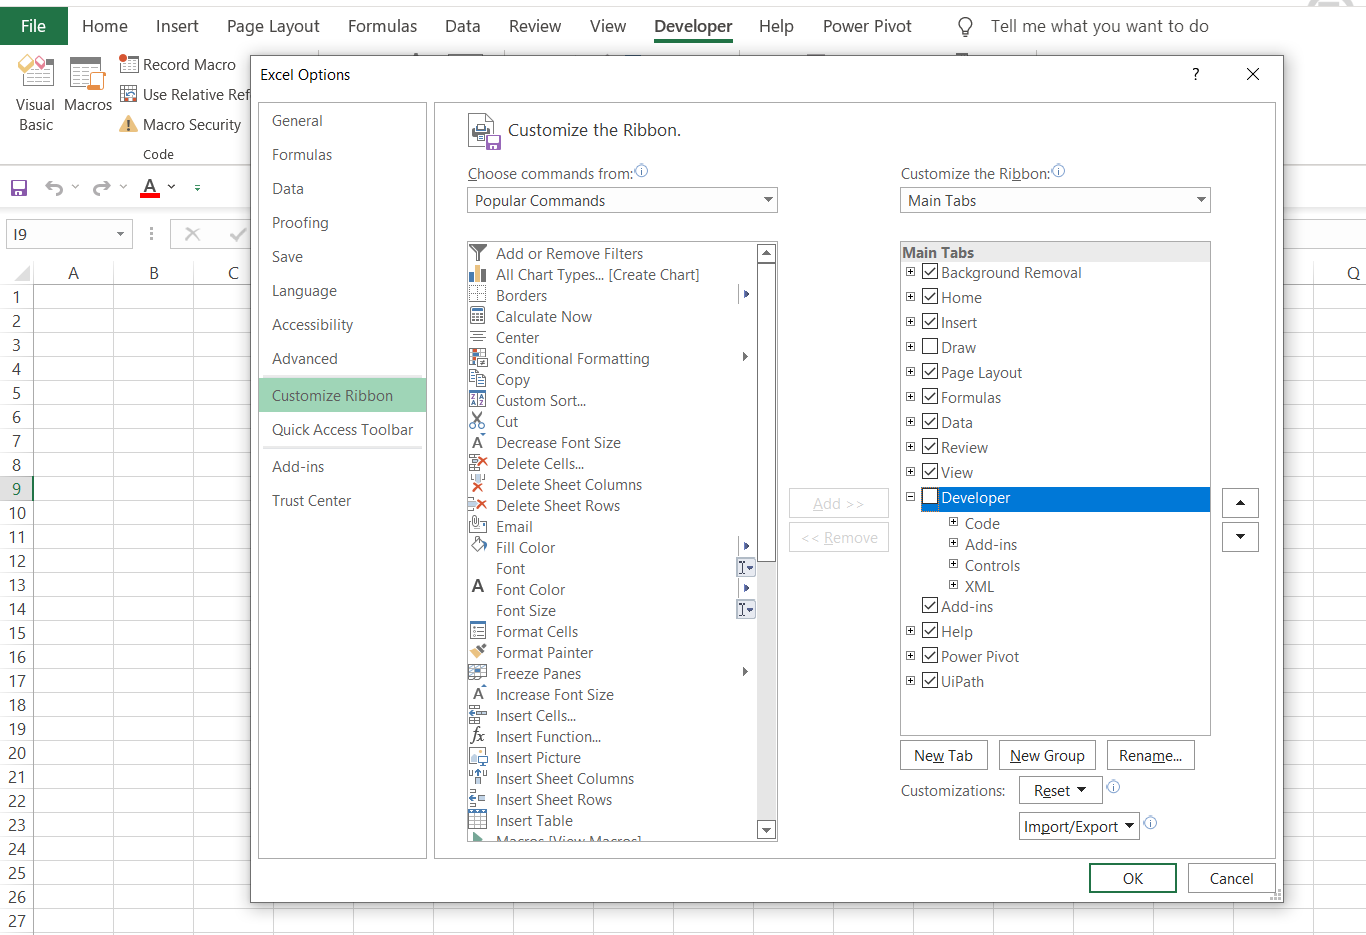Expand the Code group under Developer
The height and width of the screenshot is (935, 1366).
(x=953, y=522)
